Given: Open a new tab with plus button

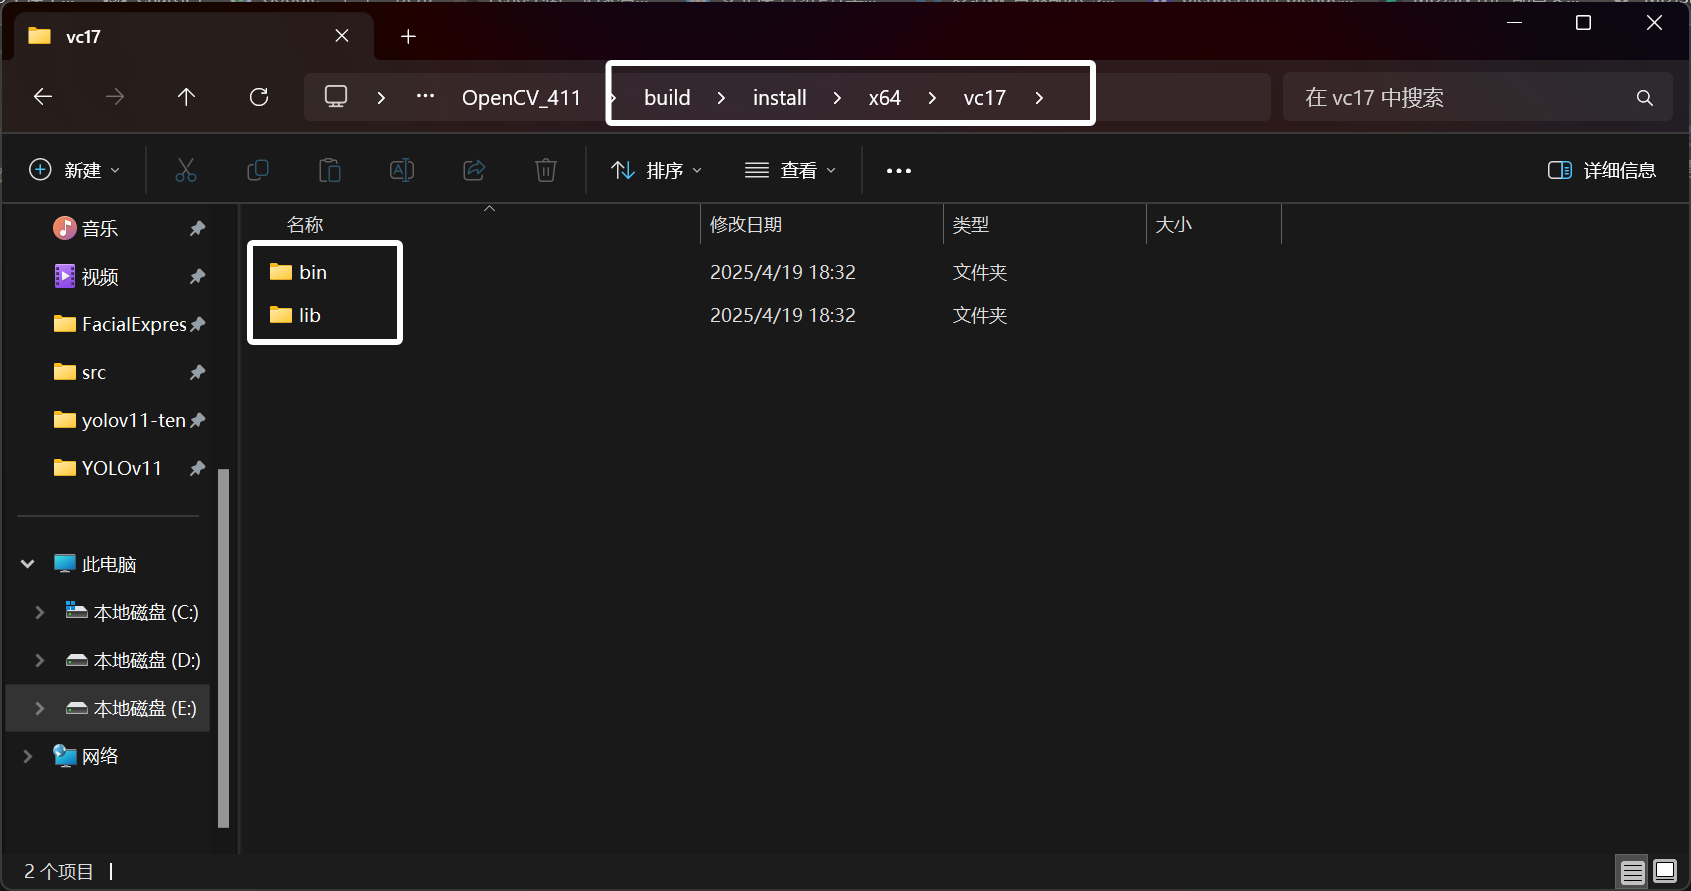Looking at the screenshot, I should point(408,36).
